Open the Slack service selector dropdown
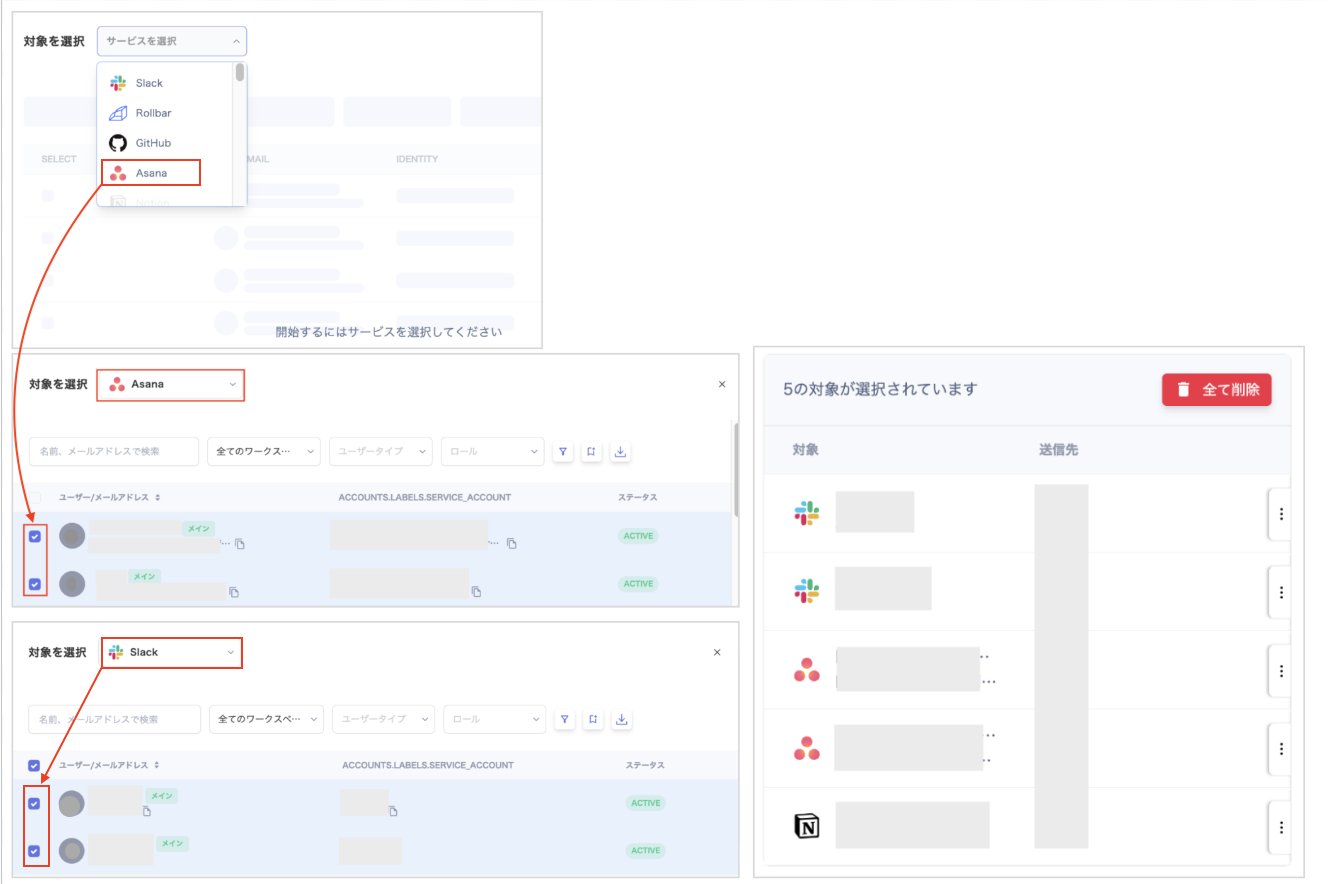1328x884 pixels. click(x=172, y=652)
